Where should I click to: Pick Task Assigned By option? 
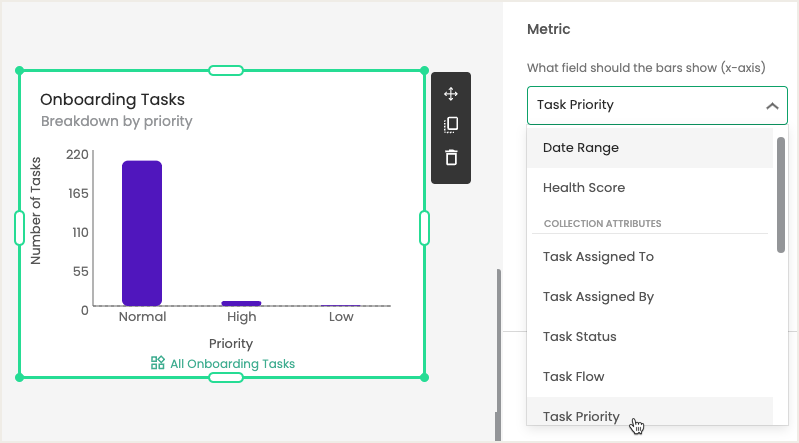pos(650,297)
